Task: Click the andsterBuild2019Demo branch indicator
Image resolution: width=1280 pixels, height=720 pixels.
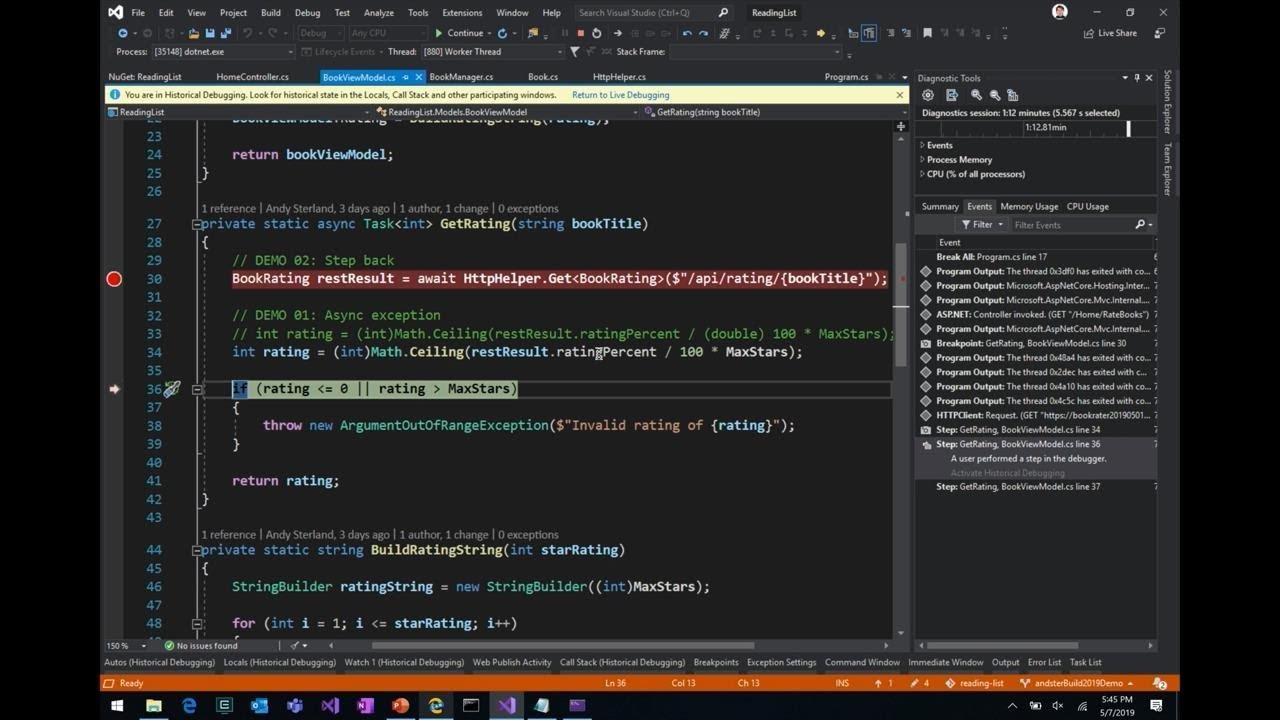Action: click(x=1078, y=683)
